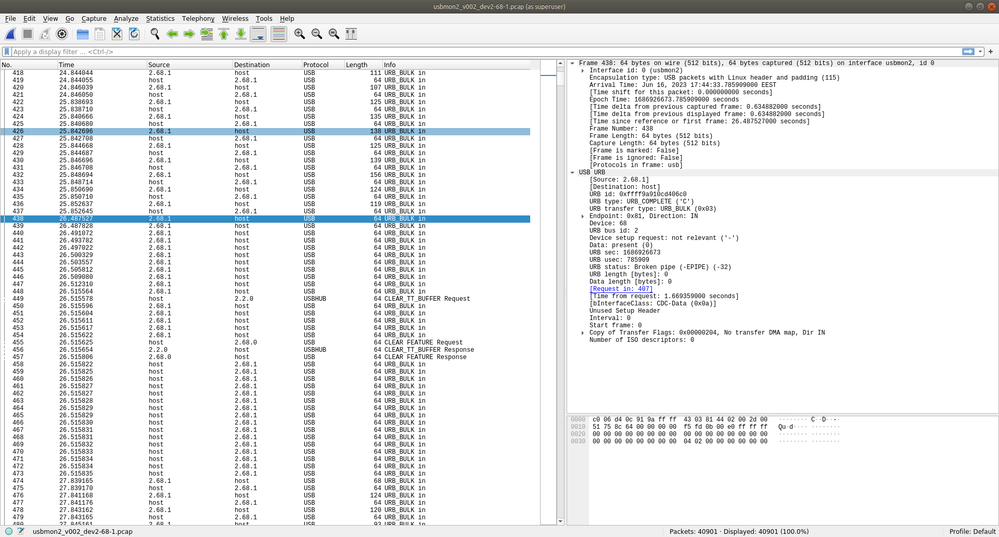Follow the Request in: 407 link
The height and width of the screenshot is (537, 999).
pyautogui.click(x=621, y=289)
